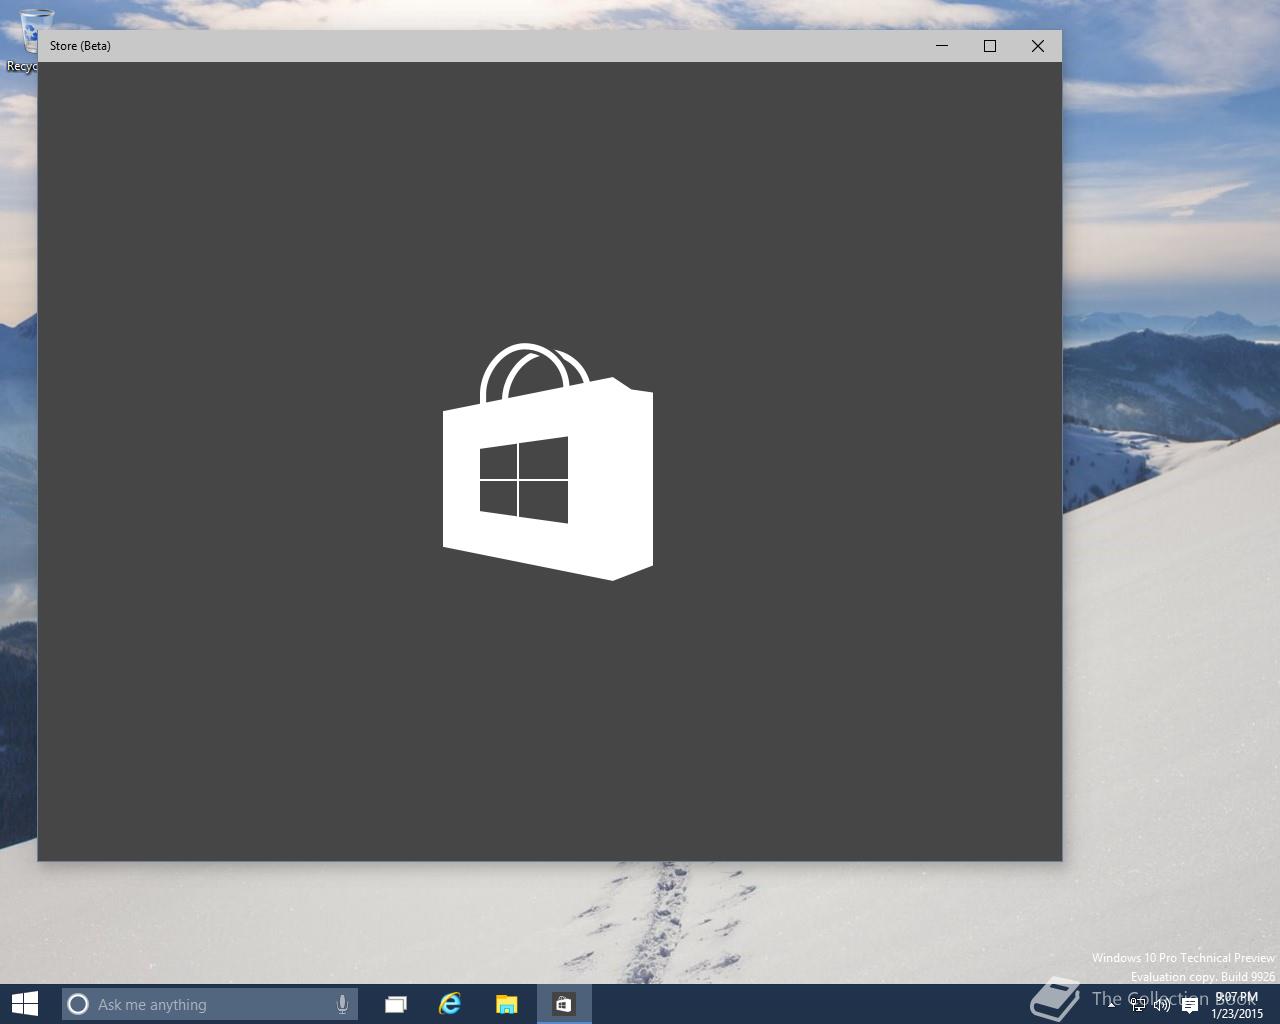
Task: Click the Cortana circle icon in the search box
Action: (x=78, y=1004)
